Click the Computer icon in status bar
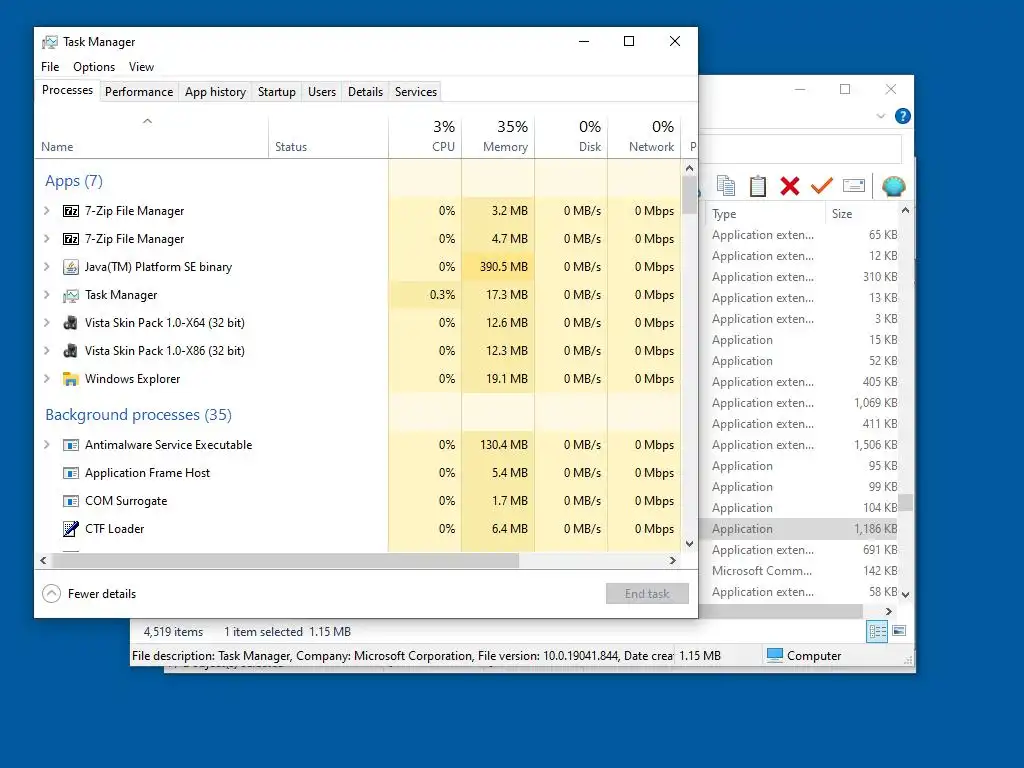Image resolution: width=1024 pixels, height=768 pixels. click(775, 655)
